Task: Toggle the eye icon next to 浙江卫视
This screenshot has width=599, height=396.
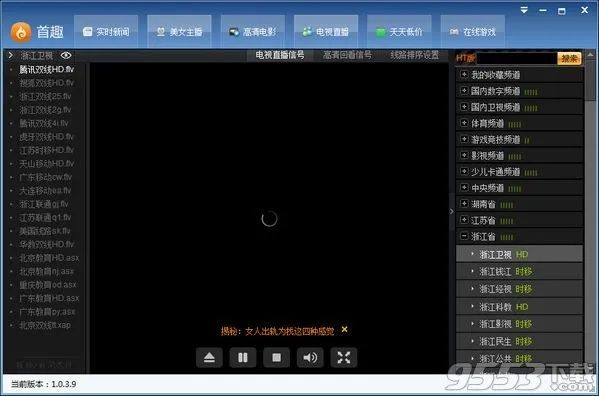Action: pyautogui.click(x=66, y=56)
